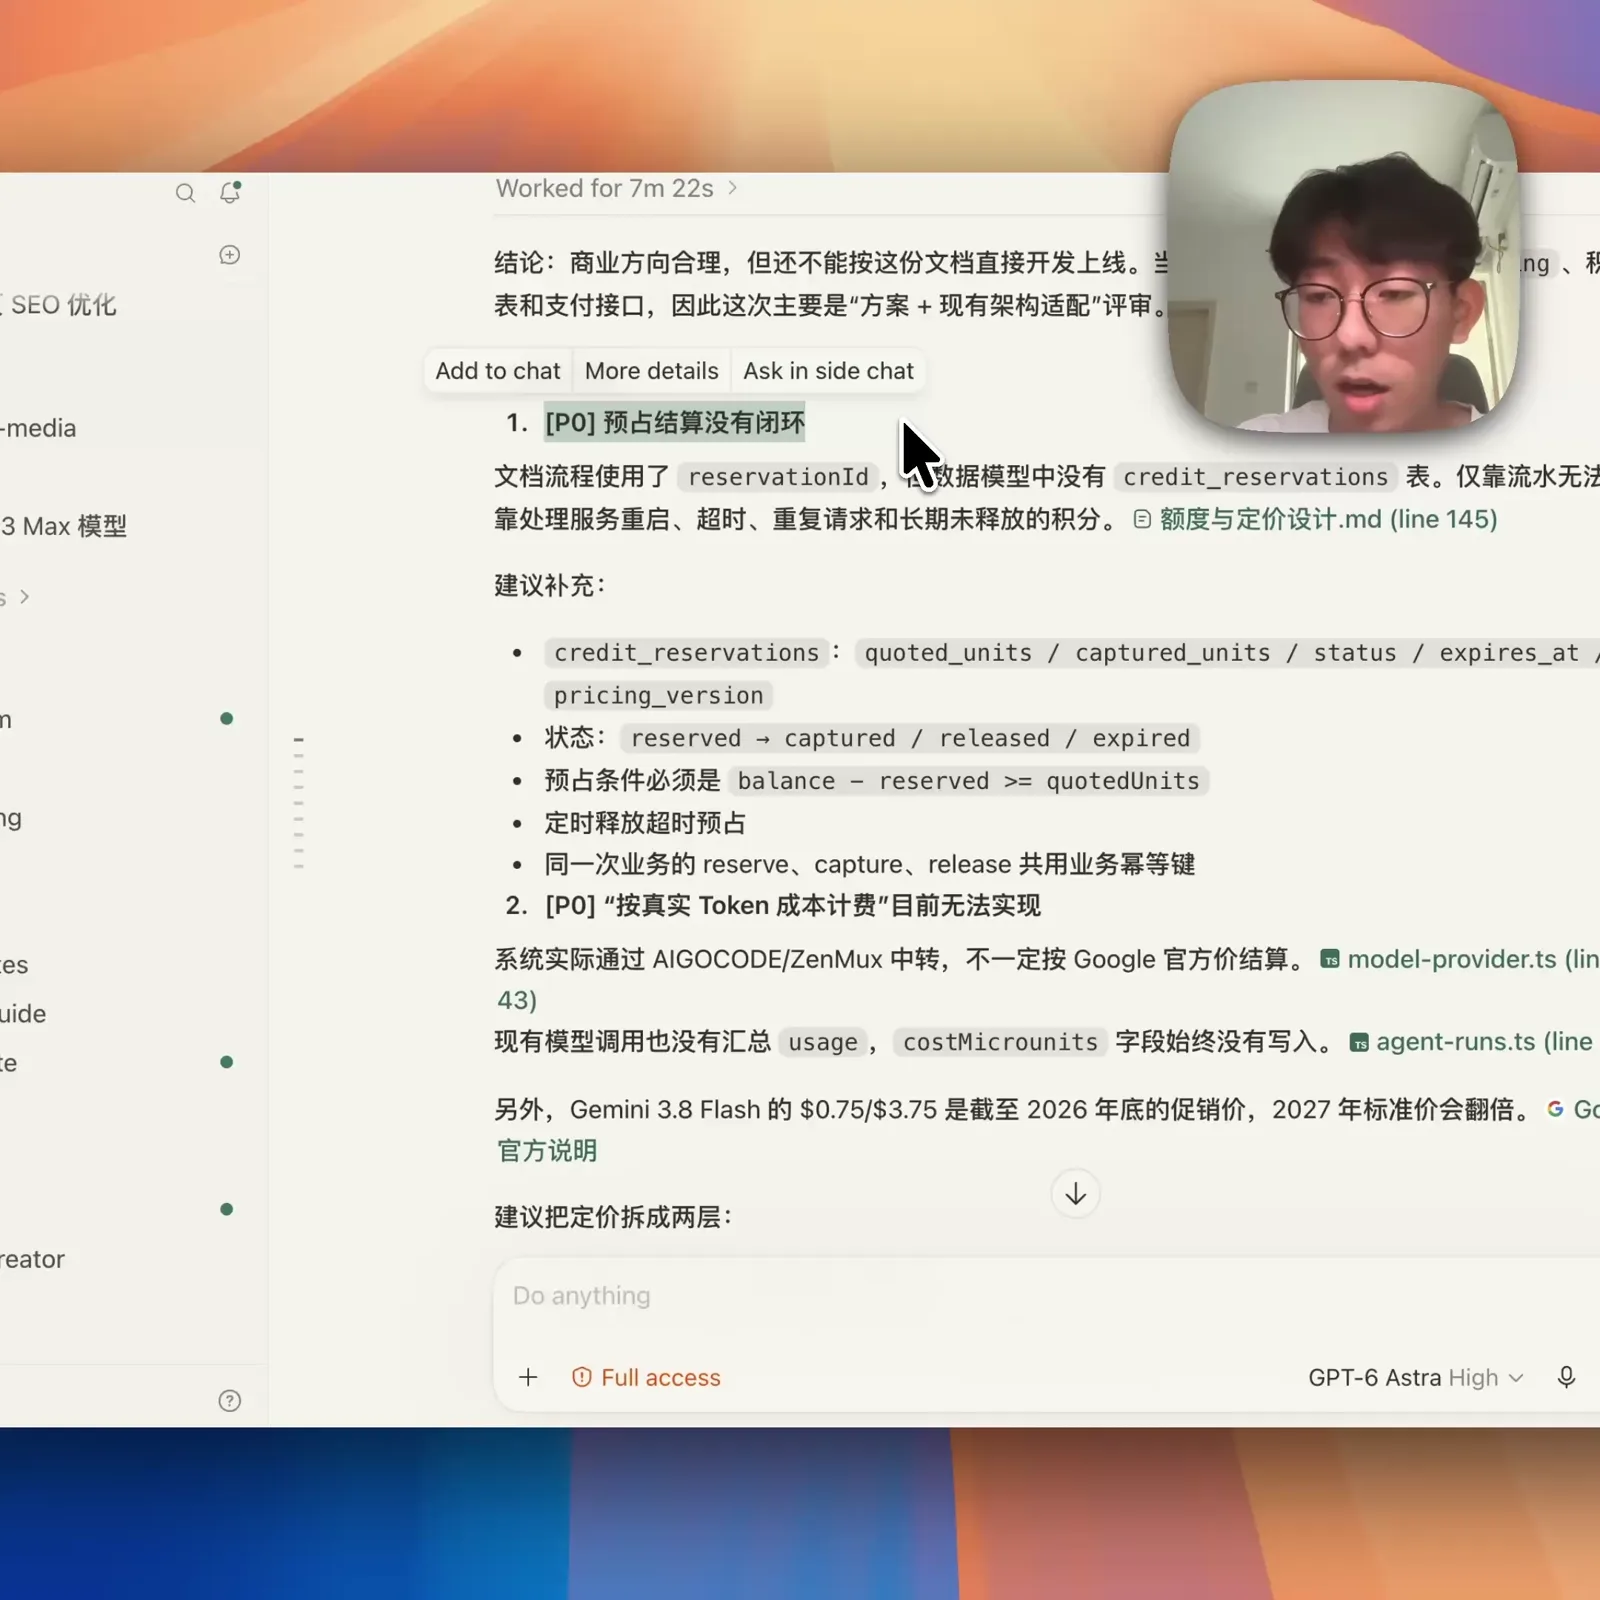
Task: Click the Full access permission setting
Action: click(646, 1377)
